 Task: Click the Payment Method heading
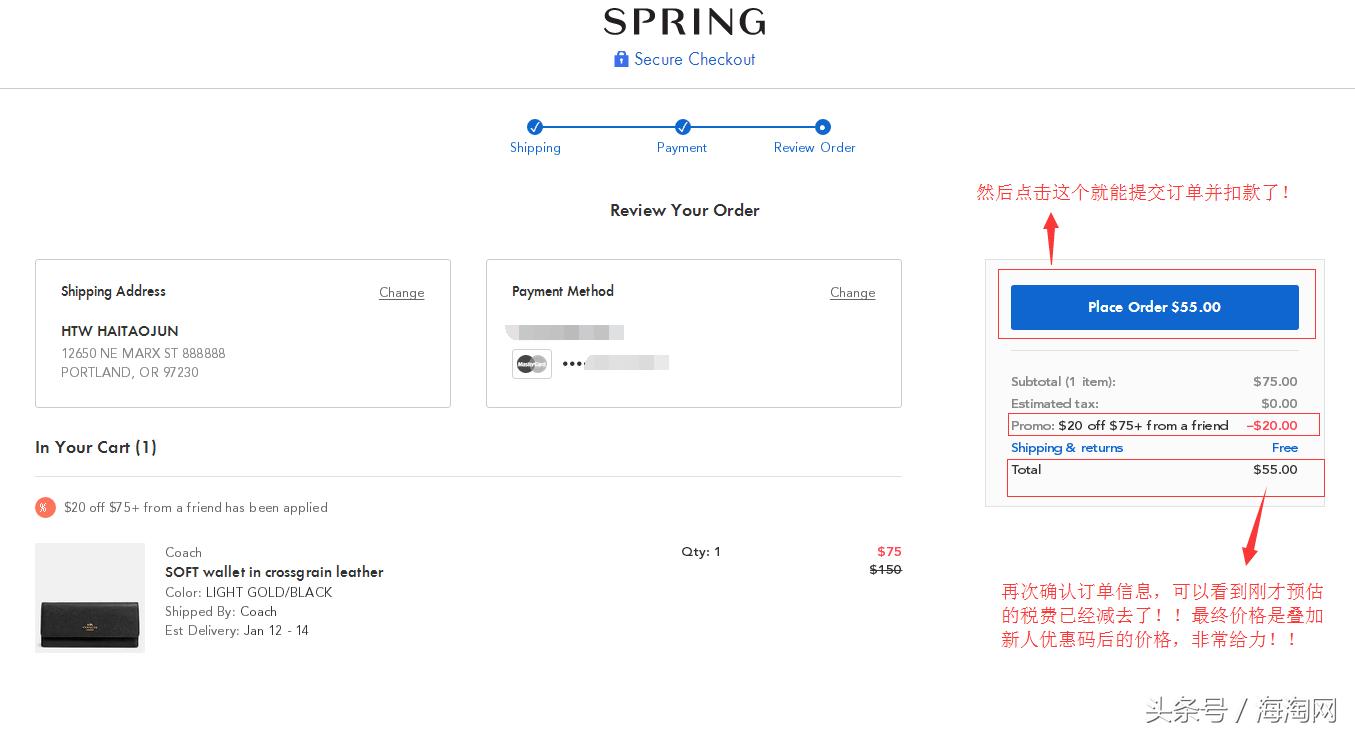pos(563,291)
